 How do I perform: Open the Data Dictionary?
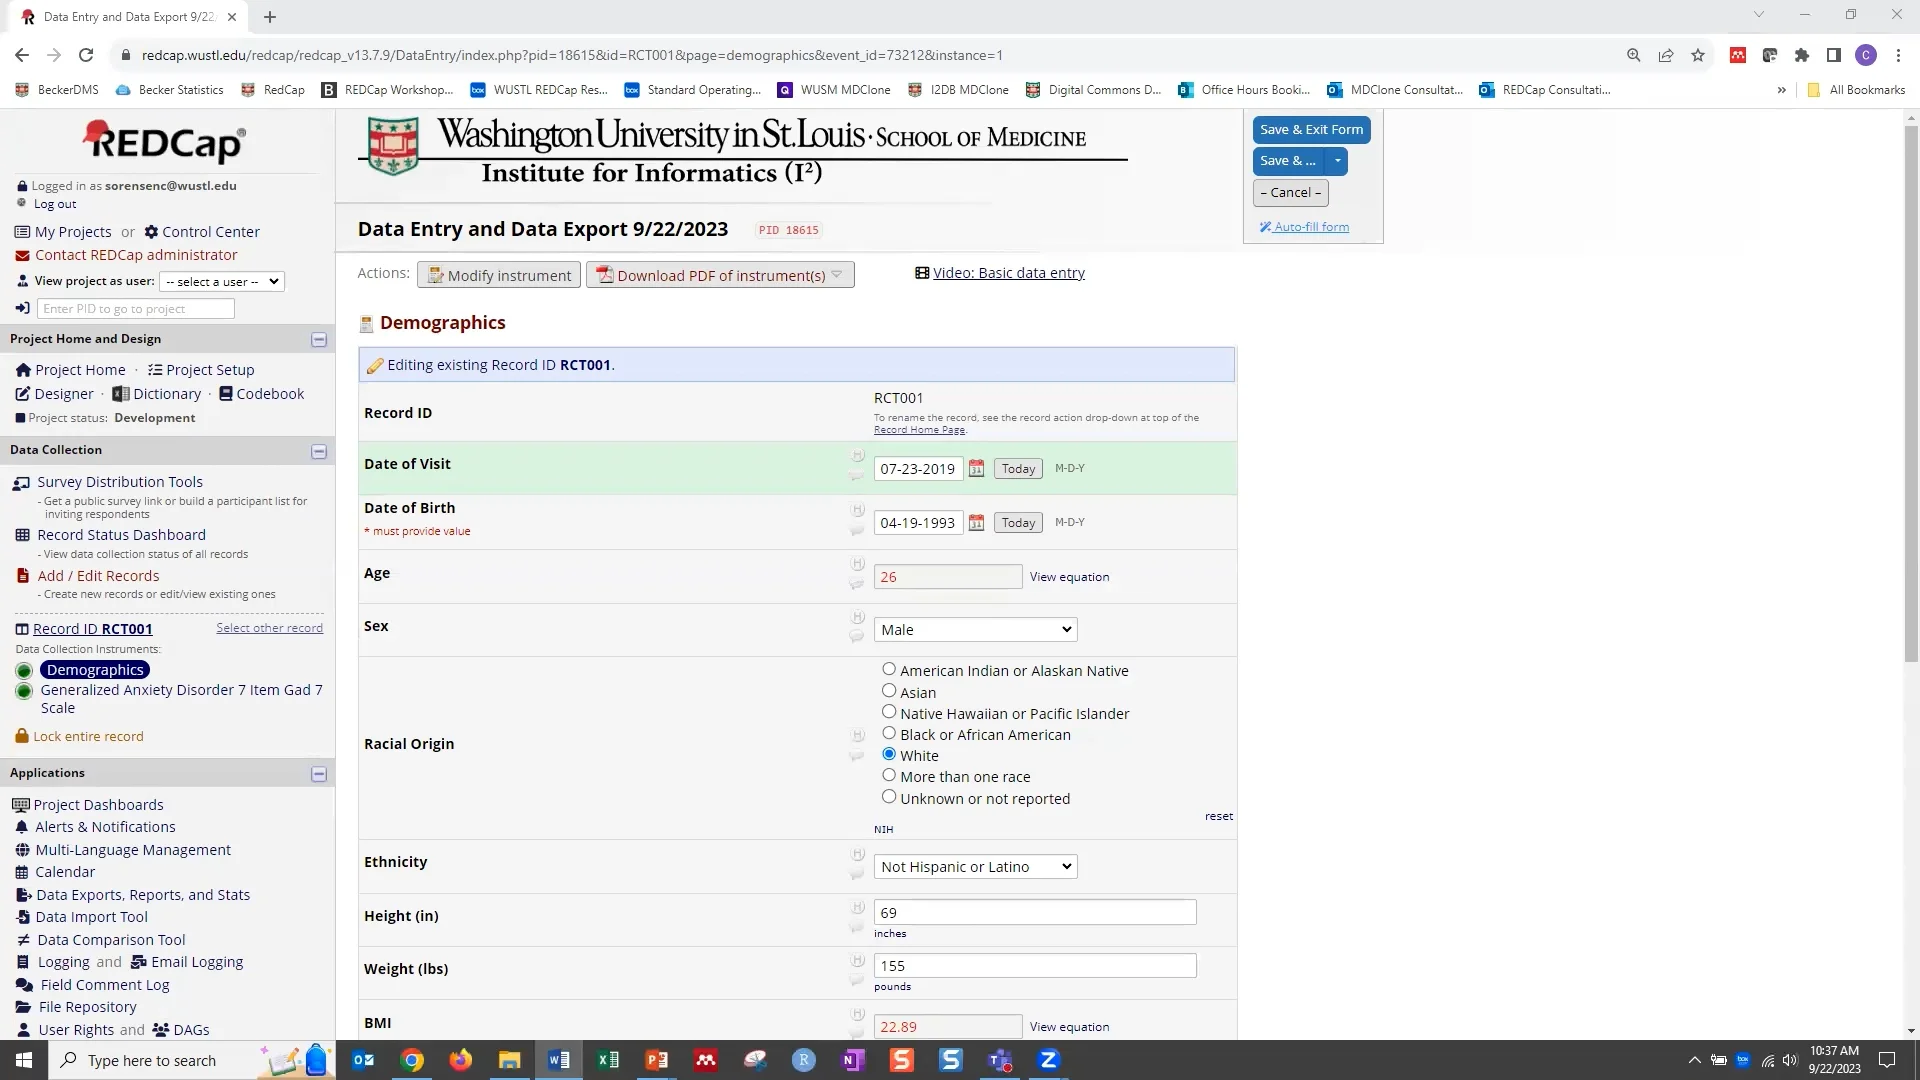[x=165, y=393]
